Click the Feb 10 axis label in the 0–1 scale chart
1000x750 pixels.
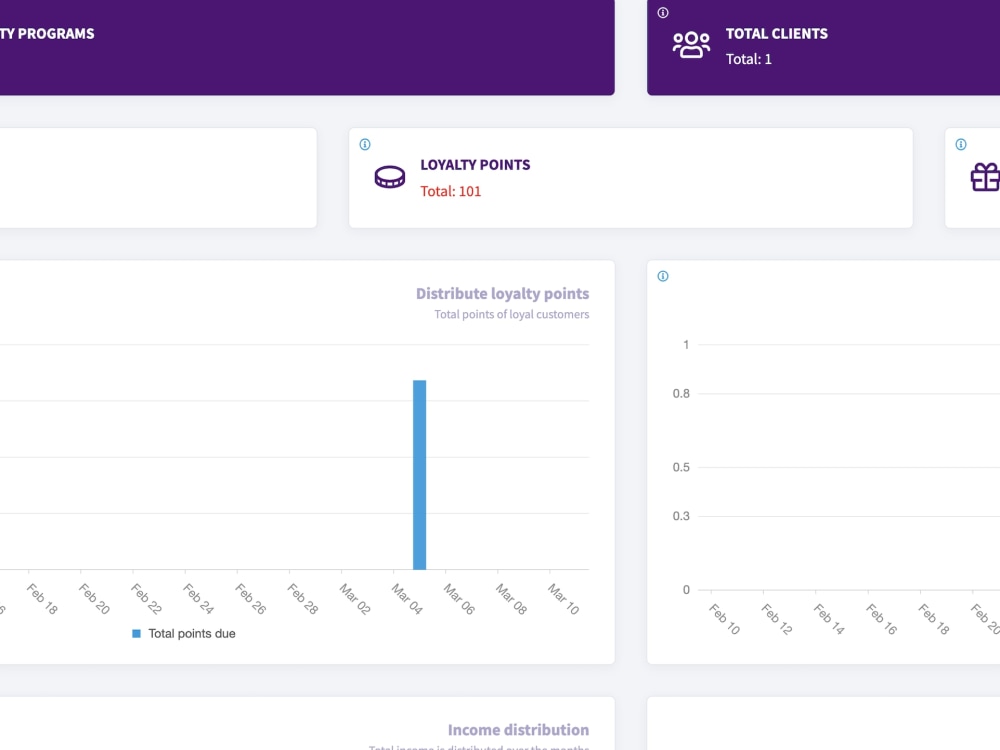[724, 619]
